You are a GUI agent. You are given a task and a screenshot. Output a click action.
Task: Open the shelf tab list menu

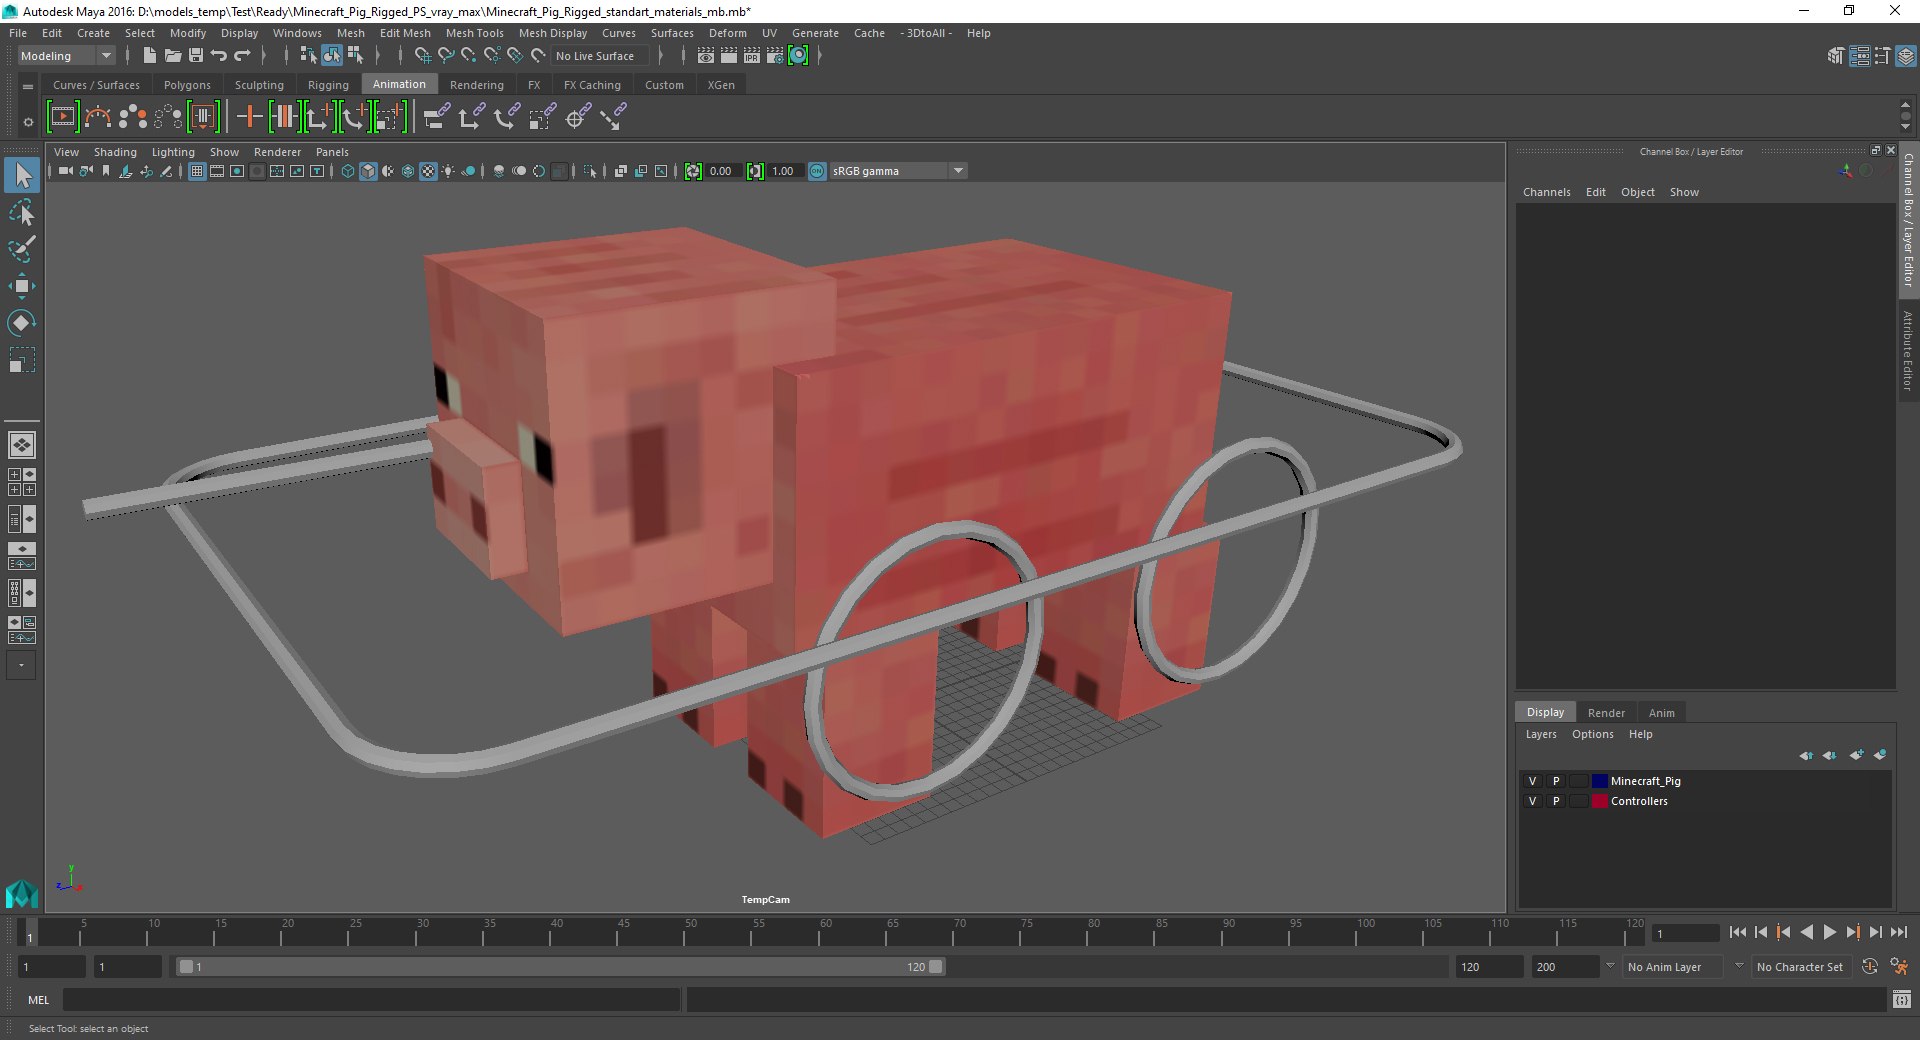(x=28, y=87)
